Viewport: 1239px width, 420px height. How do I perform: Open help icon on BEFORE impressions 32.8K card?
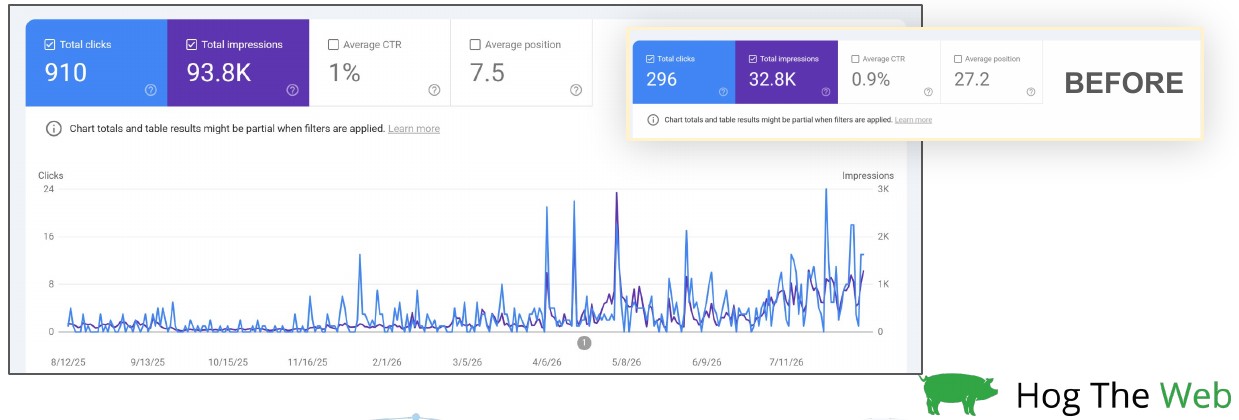pyautogui.click(x=826, y=92)
